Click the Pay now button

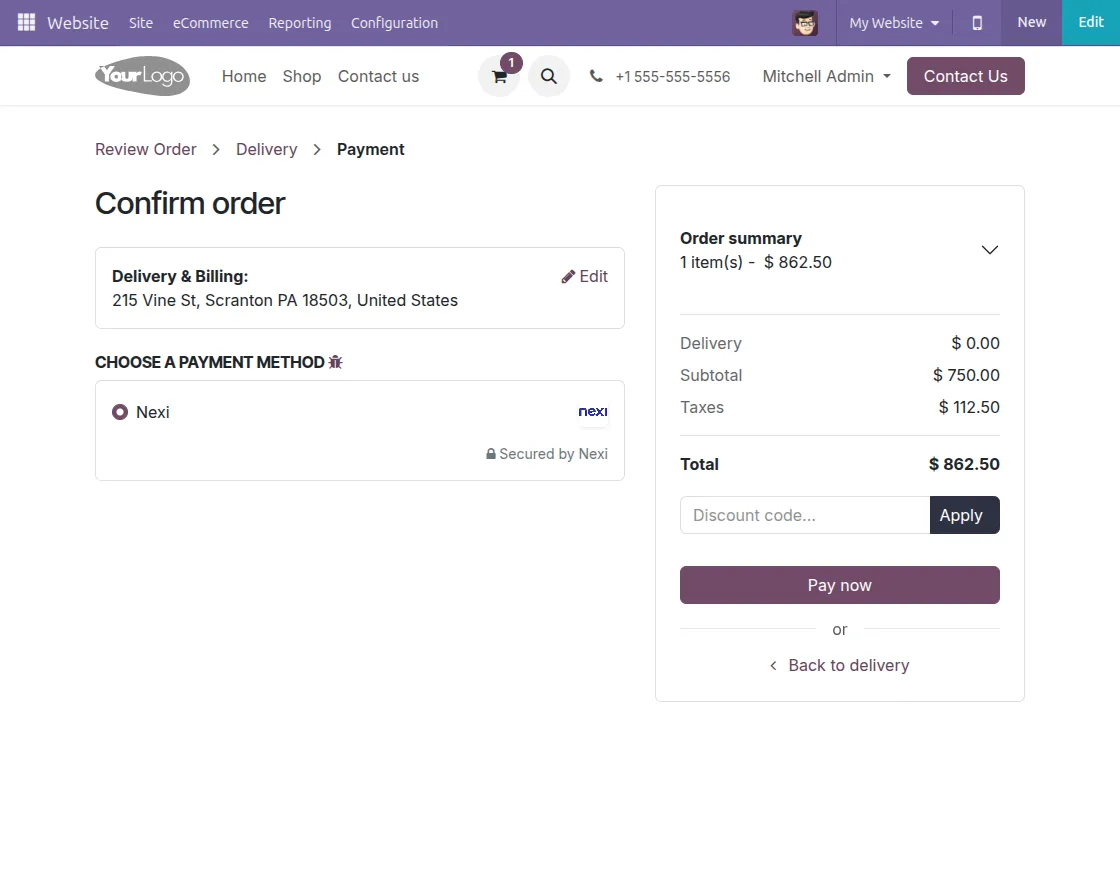(839, 585)
